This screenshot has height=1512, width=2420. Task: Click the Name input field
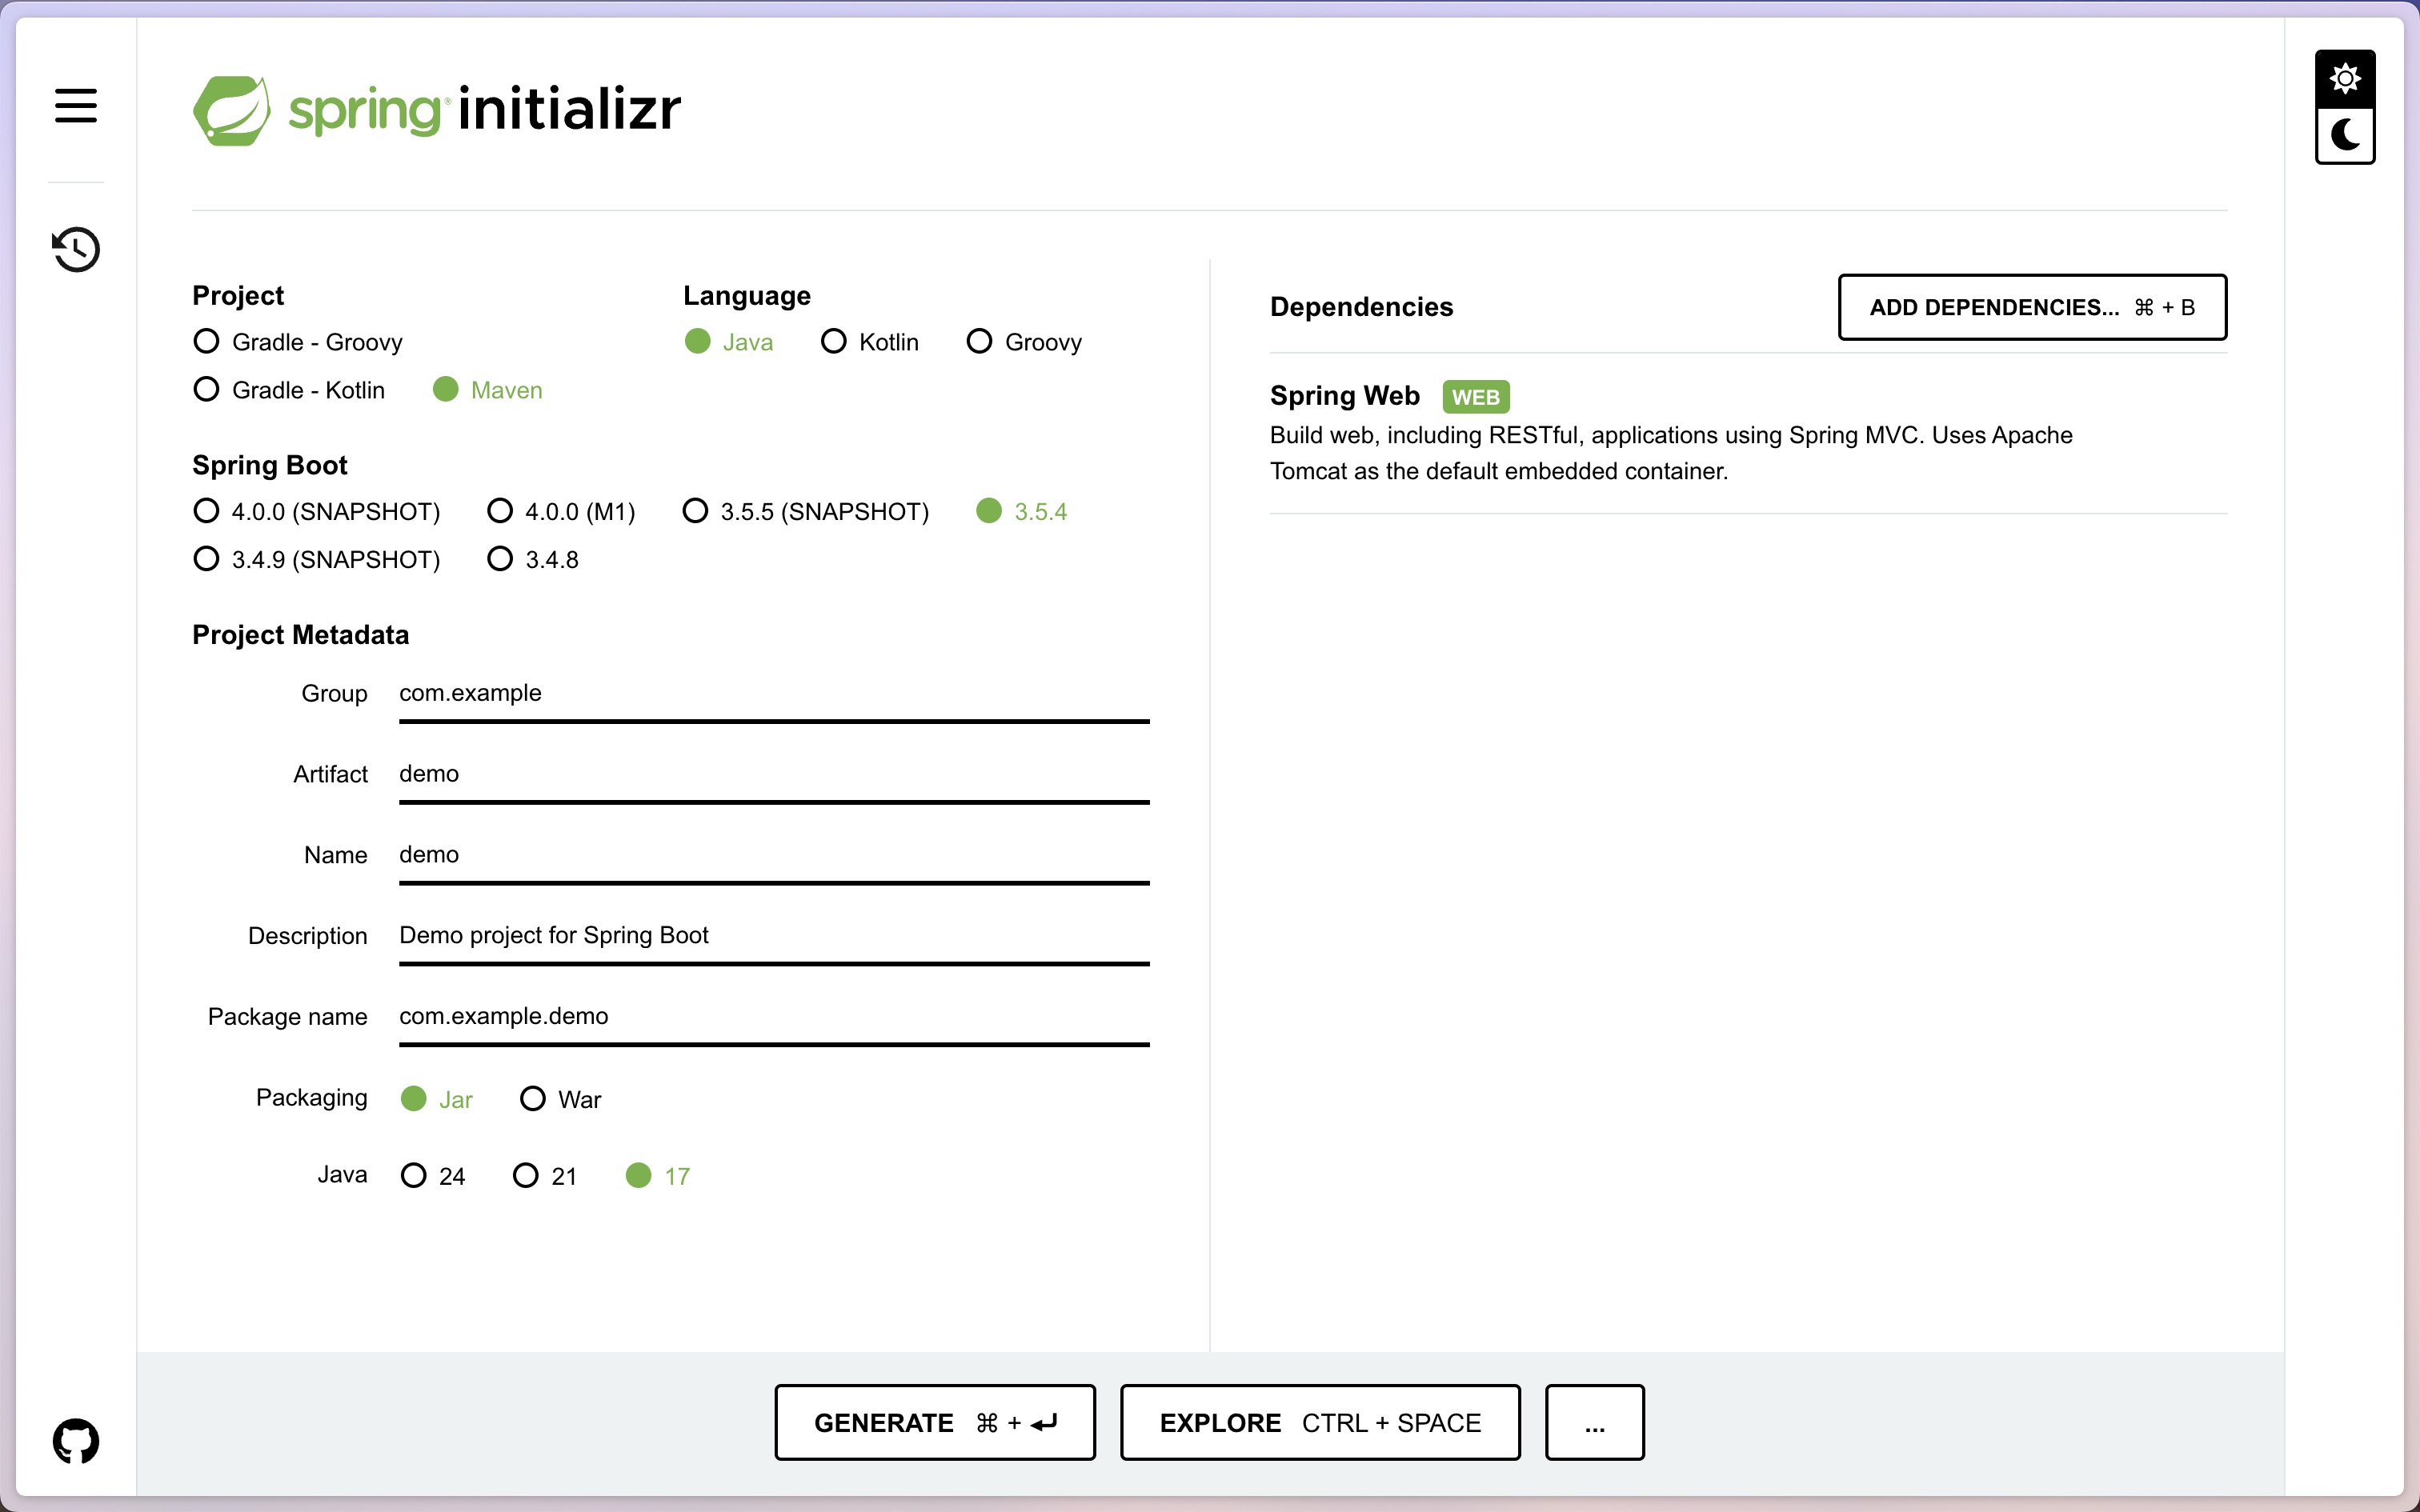[774, 856]
